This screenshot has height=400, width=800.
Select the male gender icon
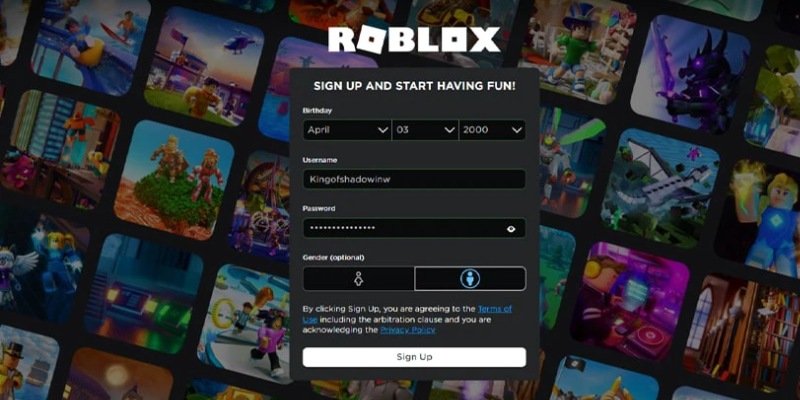[470, 279]
